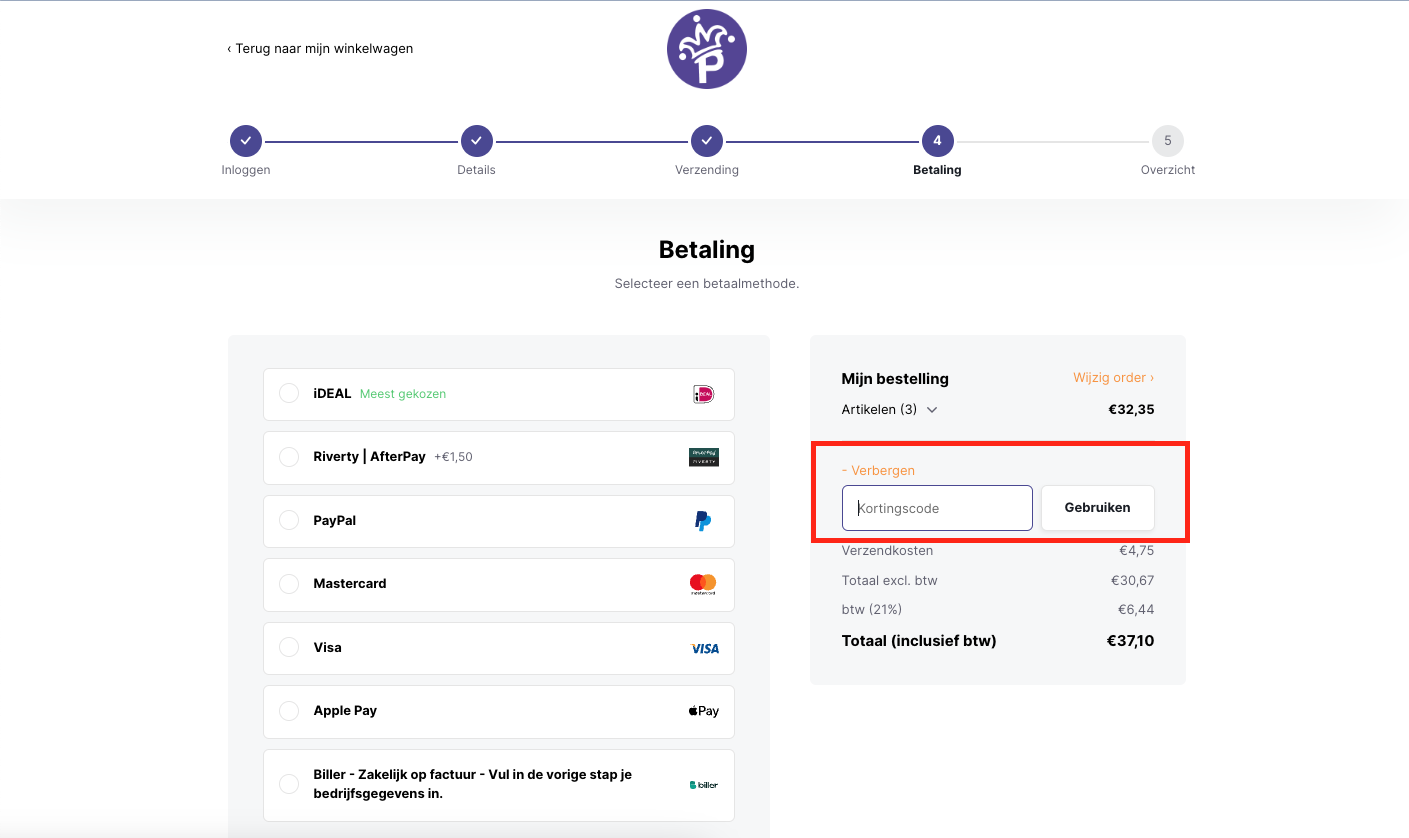Expand the Artikelen (3) chevron
Viewport: 1409px width, 838px height.
point(932,410)
